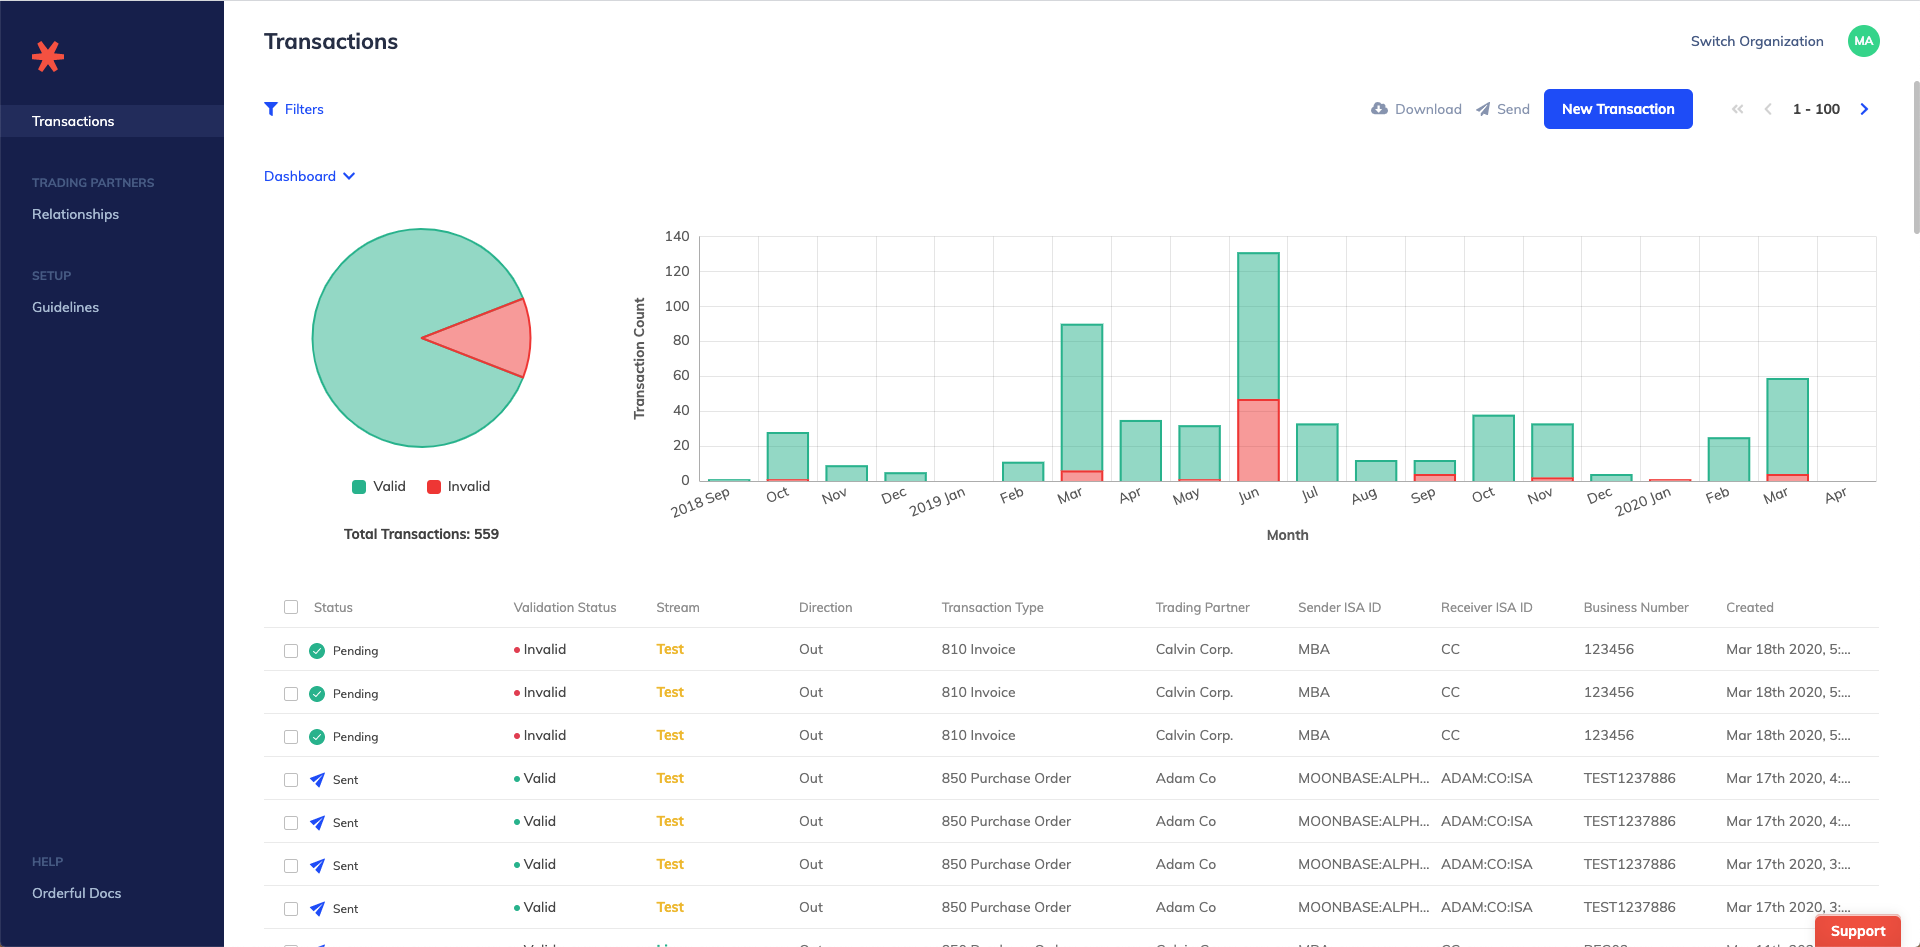Click the Download label

(x=1428, y=109)
